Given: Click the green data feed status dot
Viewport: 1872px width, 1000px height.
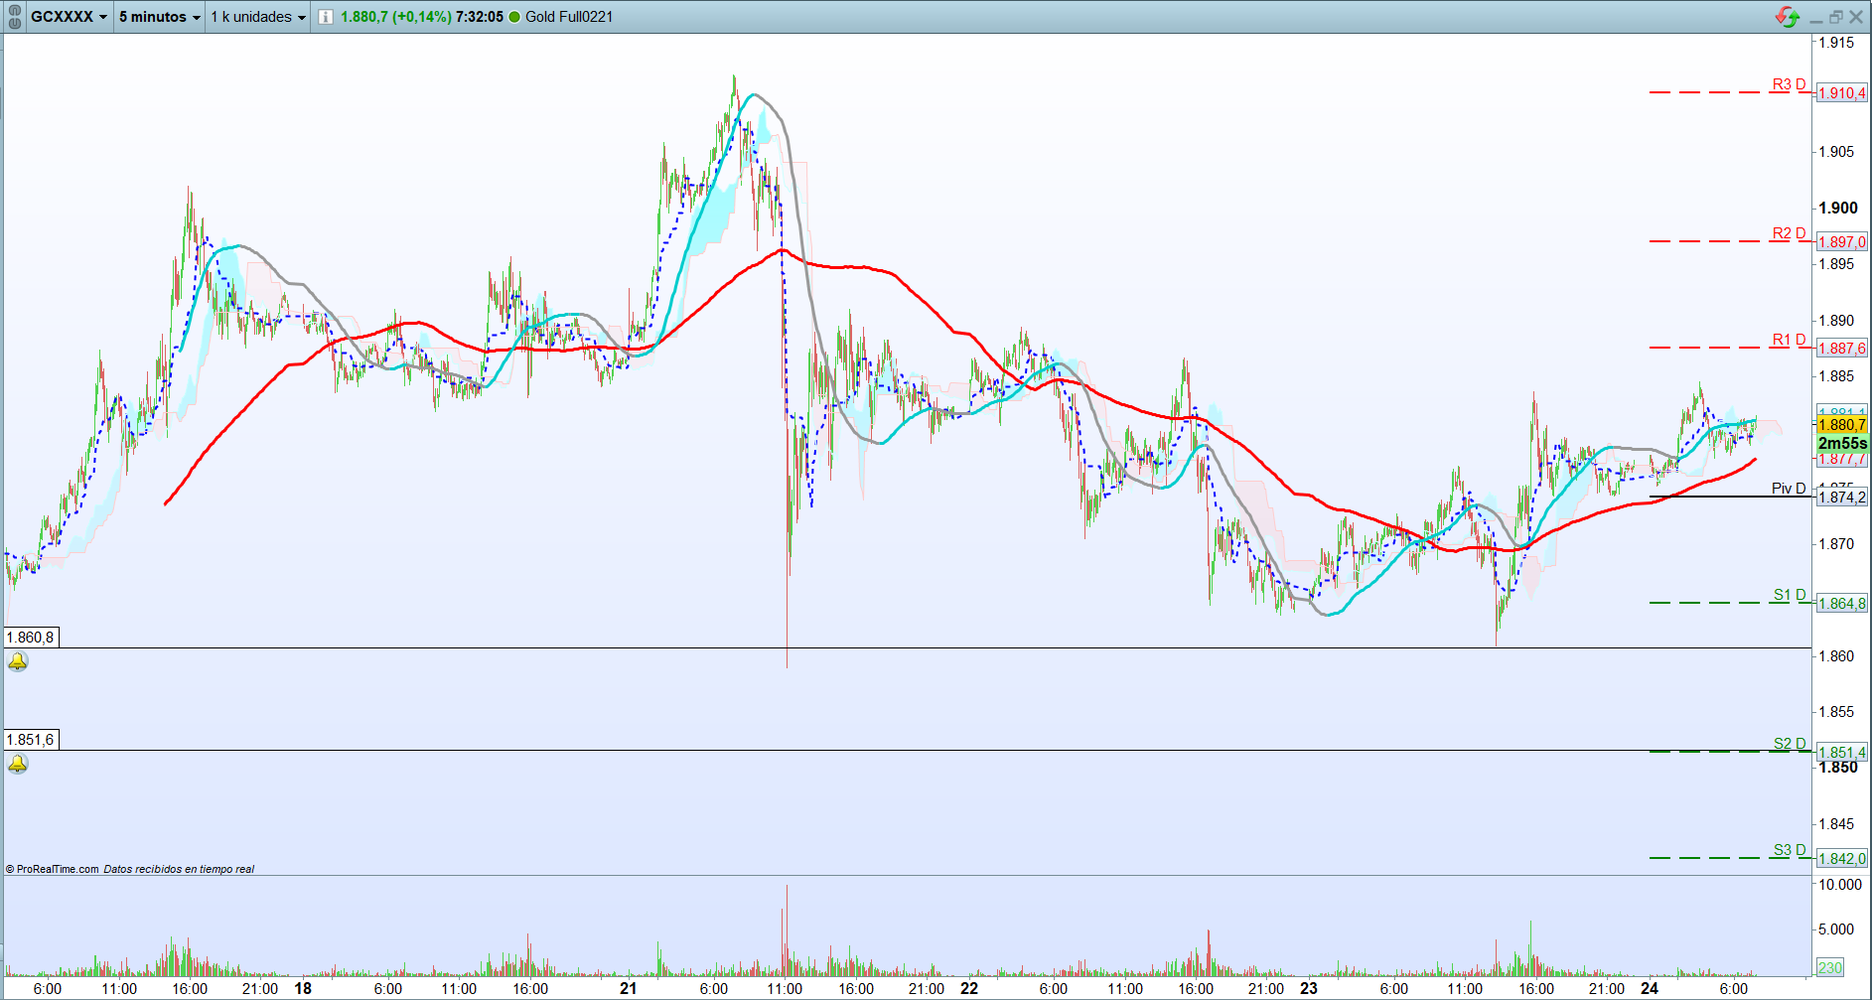Looking at the screenshot, I should pos(512,16).
